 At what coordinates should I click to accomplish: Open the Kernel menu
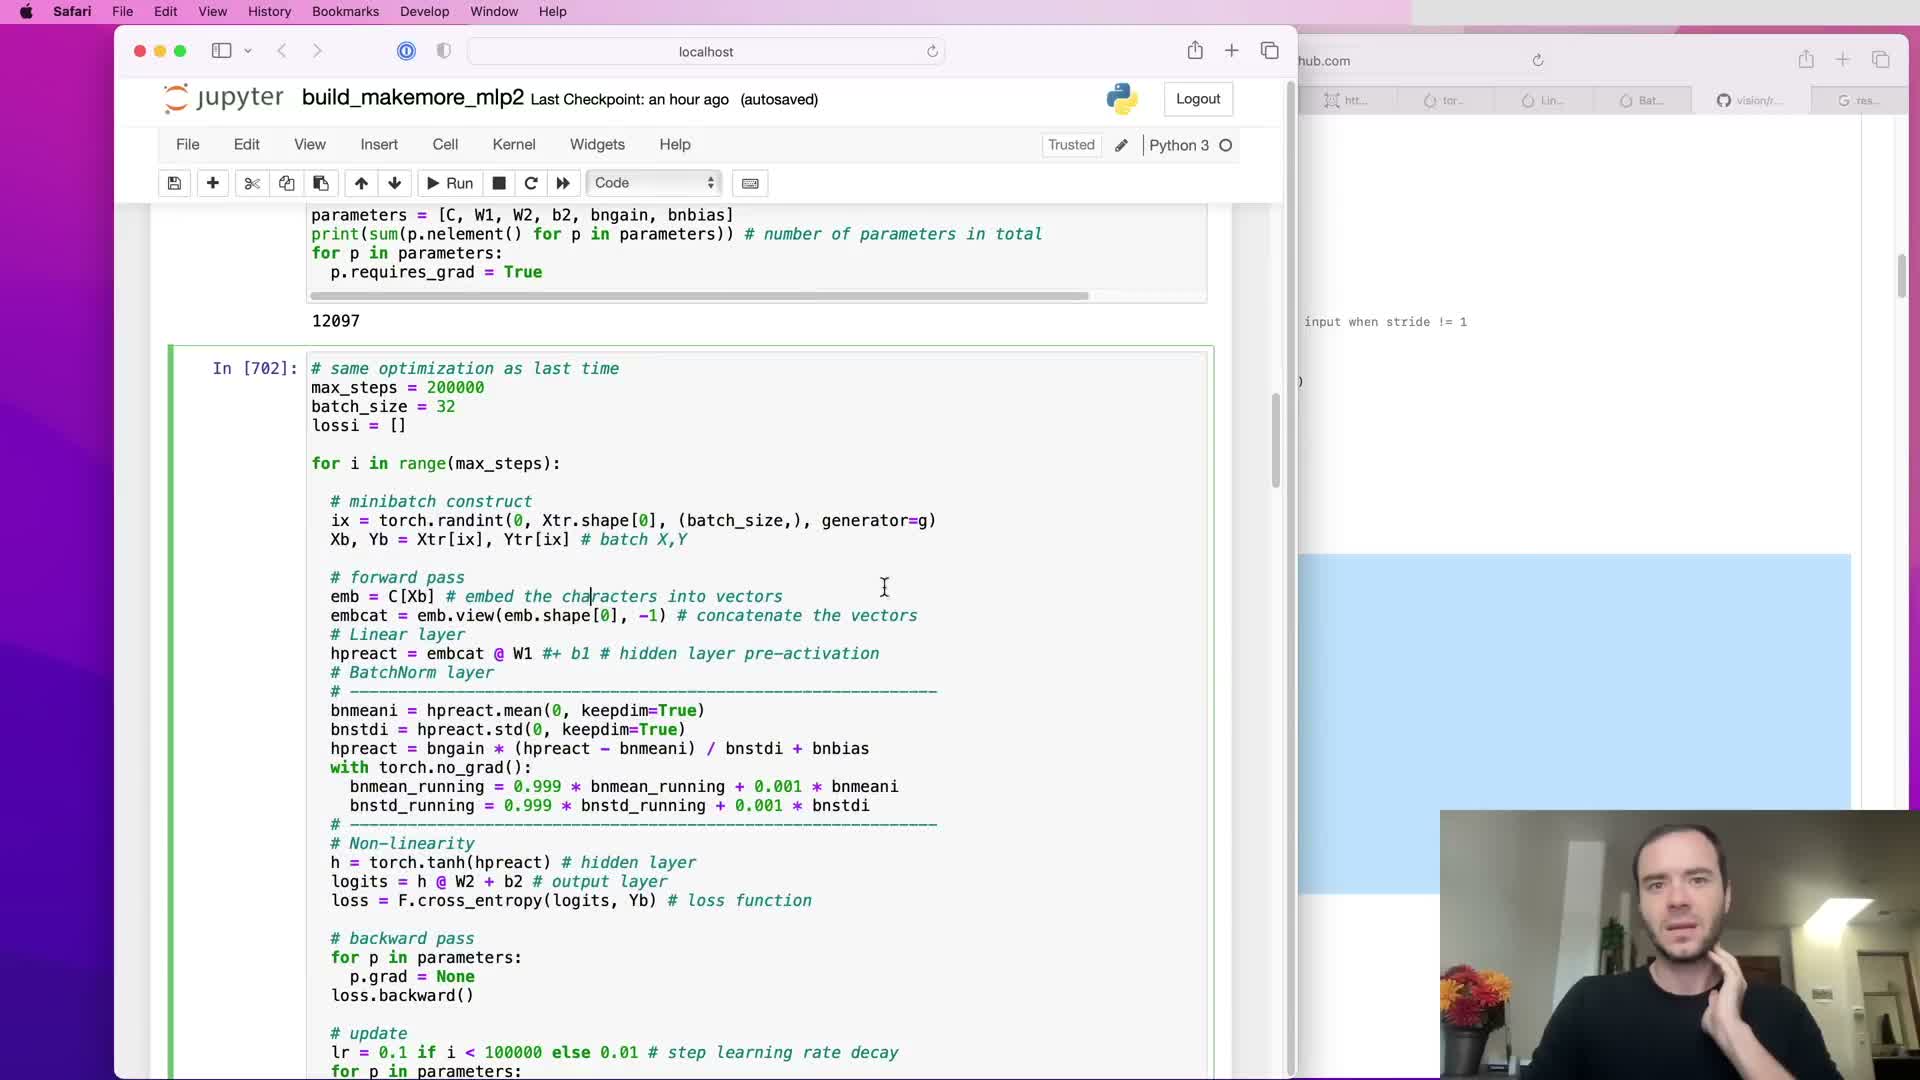click(x=513, y=145)
